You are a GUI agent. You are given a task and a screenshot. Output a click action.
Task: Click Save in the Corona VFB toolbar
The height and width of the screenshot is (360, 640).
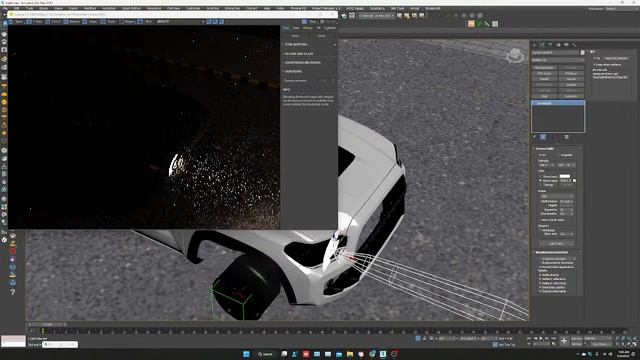16,22
